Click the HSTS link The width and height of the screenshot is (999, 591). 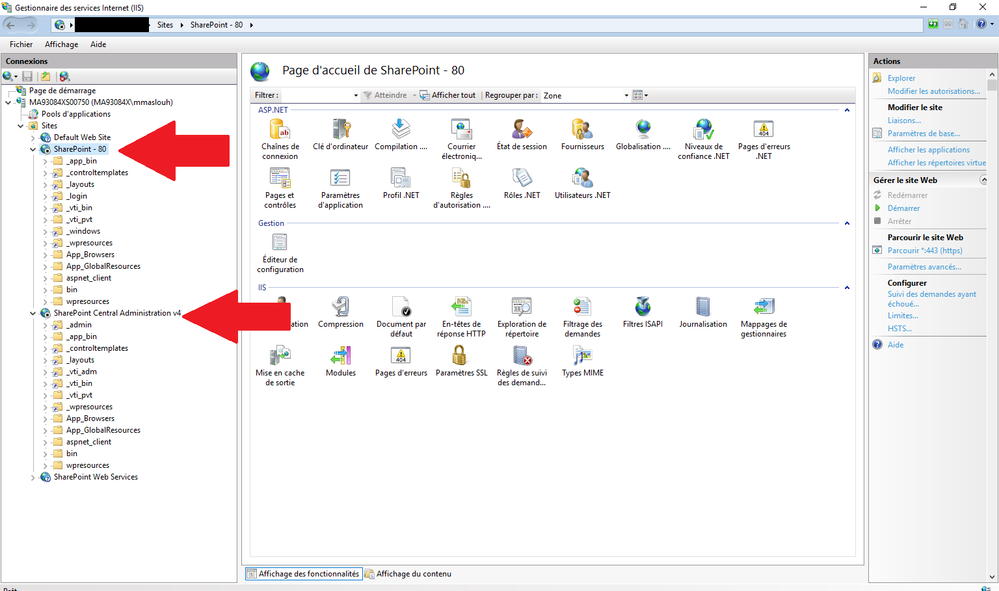coord(899,329)
